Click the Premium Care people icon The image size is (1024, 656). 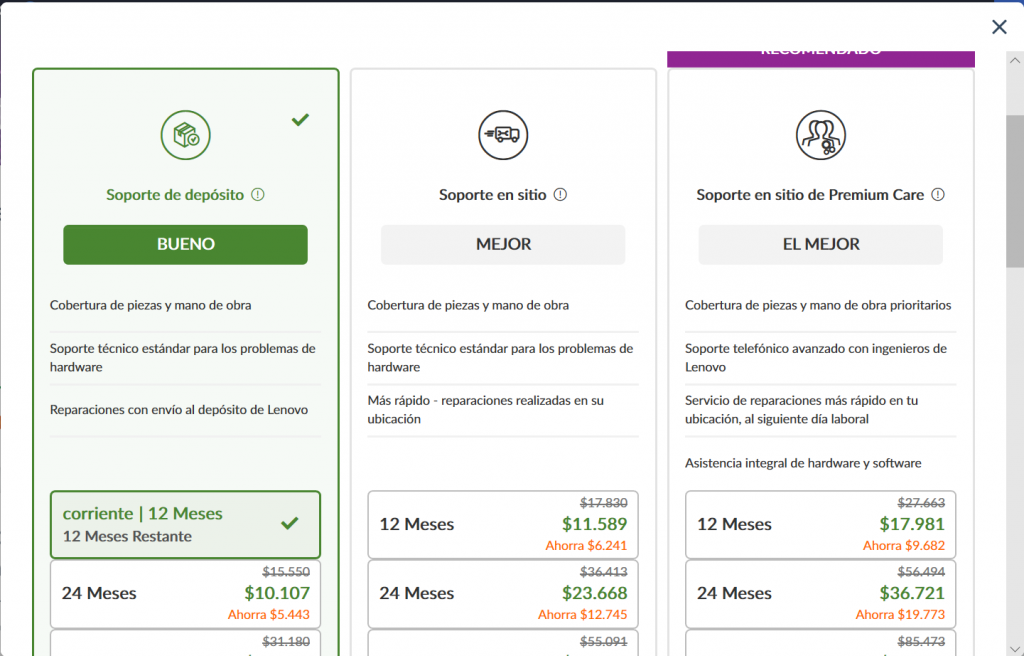pos(821,134)
